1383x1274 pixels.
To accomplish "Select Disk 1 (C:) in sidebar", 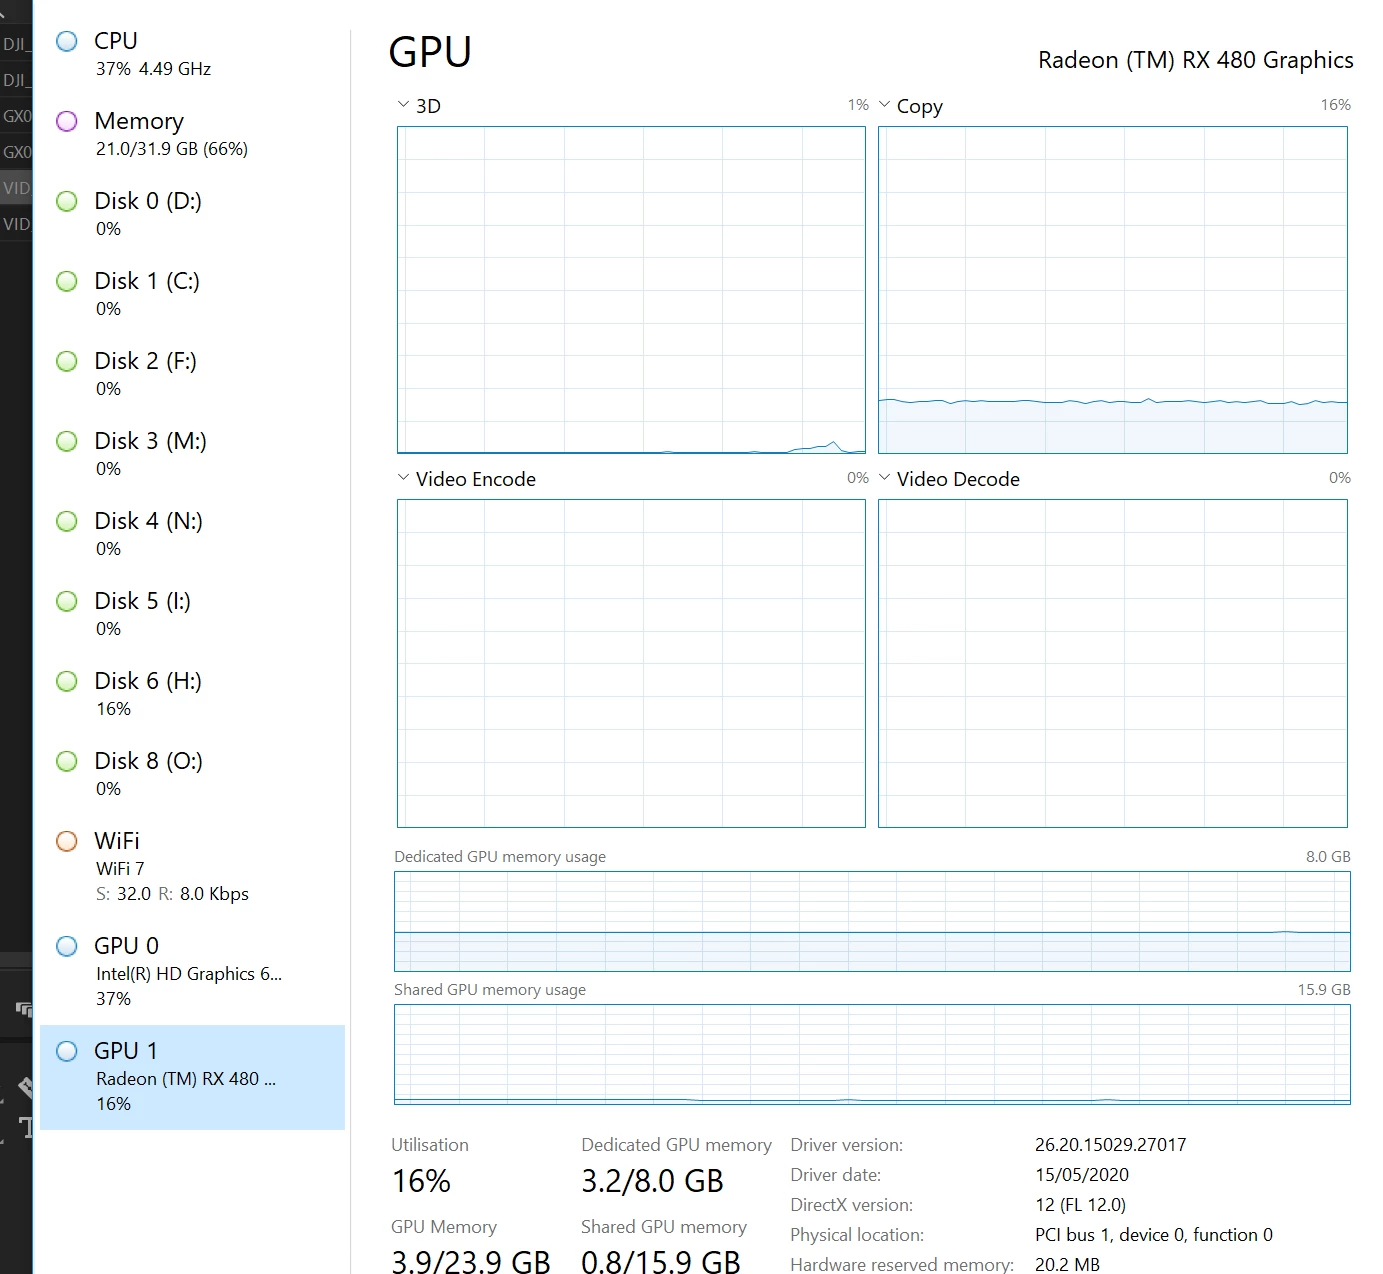I will coord(192,295).
